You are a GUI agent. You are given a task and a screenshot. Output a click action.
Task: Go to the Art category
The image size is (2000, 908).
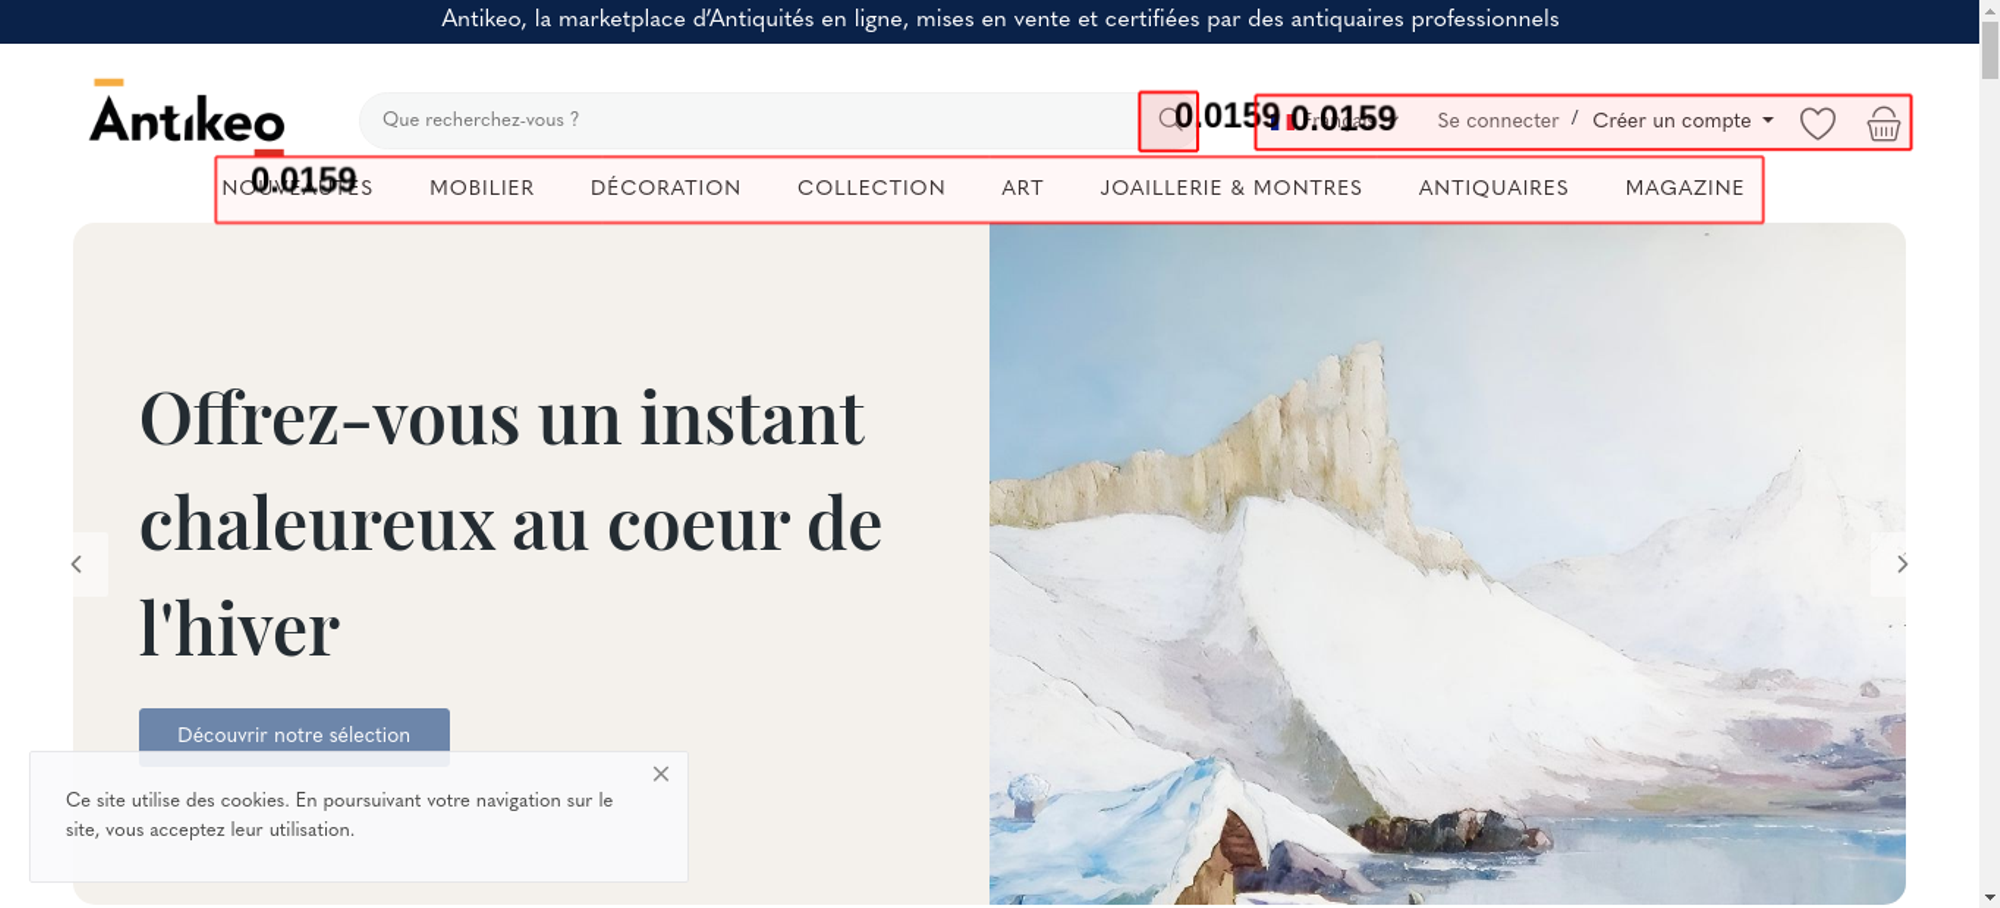click(x=1022, y=188)
